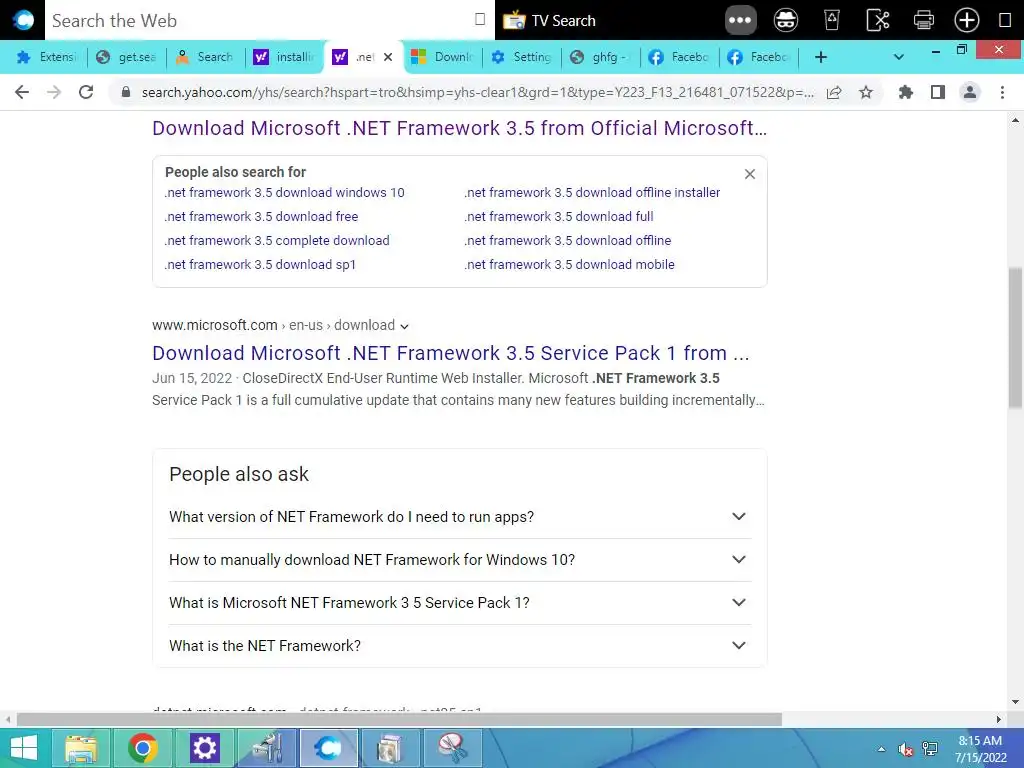Screen dimensions: 1024x768
Task: Bookmark this page with the star icon
Action: tap(866, 92)
